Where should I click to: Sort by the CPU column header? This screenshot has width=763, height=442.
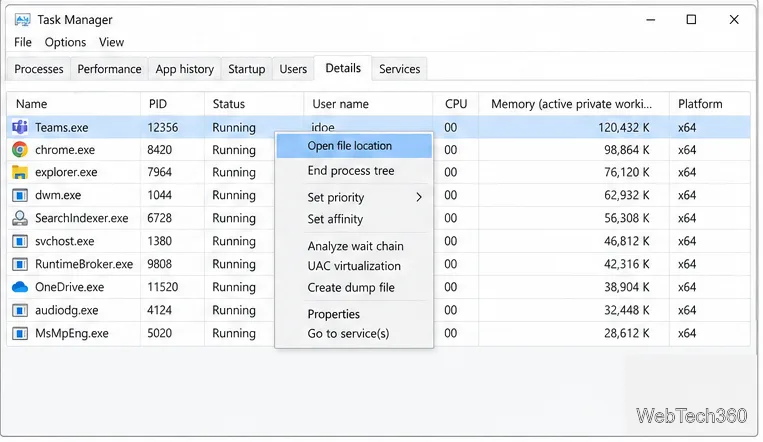(455, 104)
